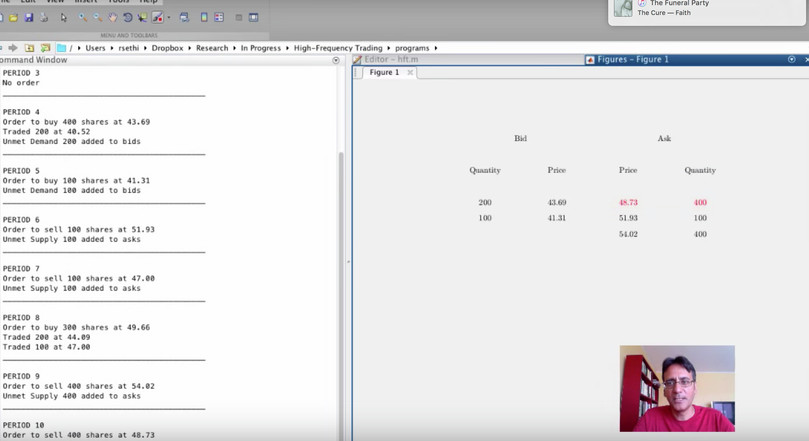The width and height of the screenshot is (809, 441).
Task: Open the Command Window actions dropdown
Action: point(336,60)
